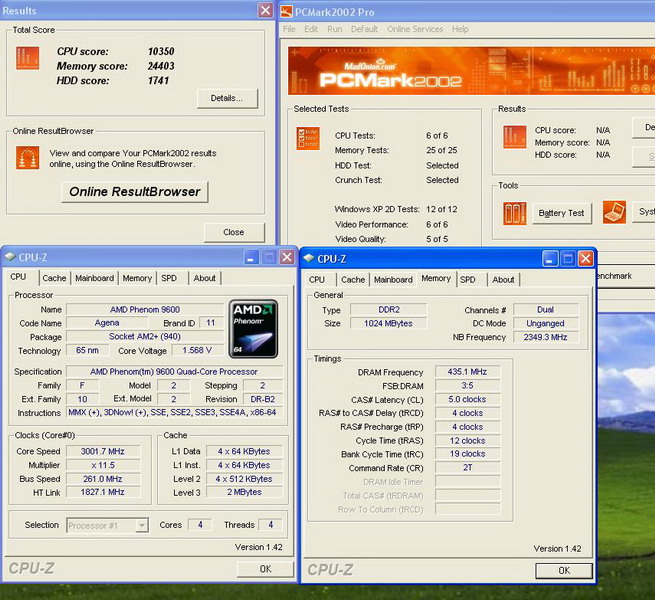This screenshot has height=600, width=655.
Task: Open the File menu in PCMark2002
Action: click(289, 29)
